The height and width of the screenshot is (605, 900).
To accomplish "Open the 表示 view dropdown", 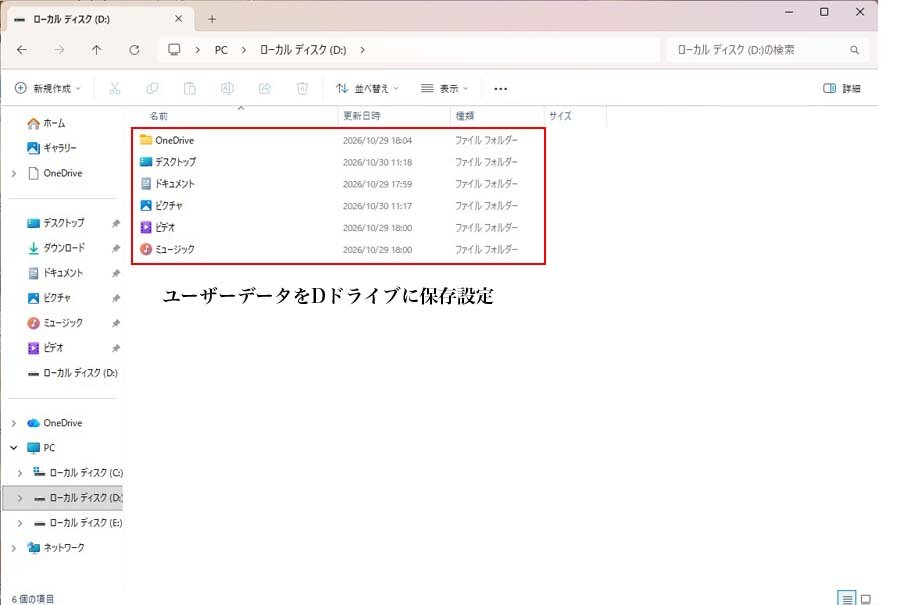I will coord(445,88).
